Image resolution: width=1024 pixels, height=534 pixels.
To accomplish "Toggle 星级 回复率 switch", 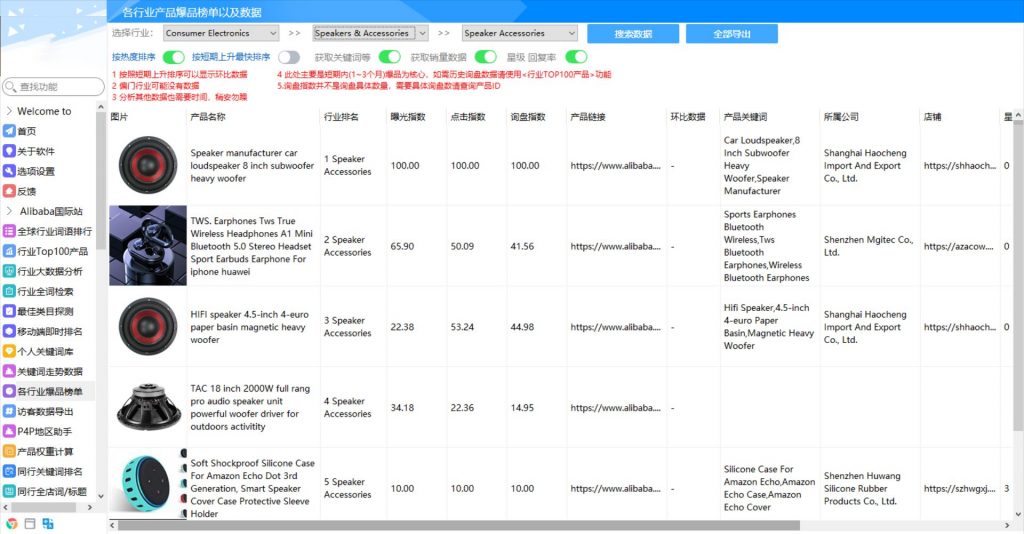I will click(x=576, y=57).
